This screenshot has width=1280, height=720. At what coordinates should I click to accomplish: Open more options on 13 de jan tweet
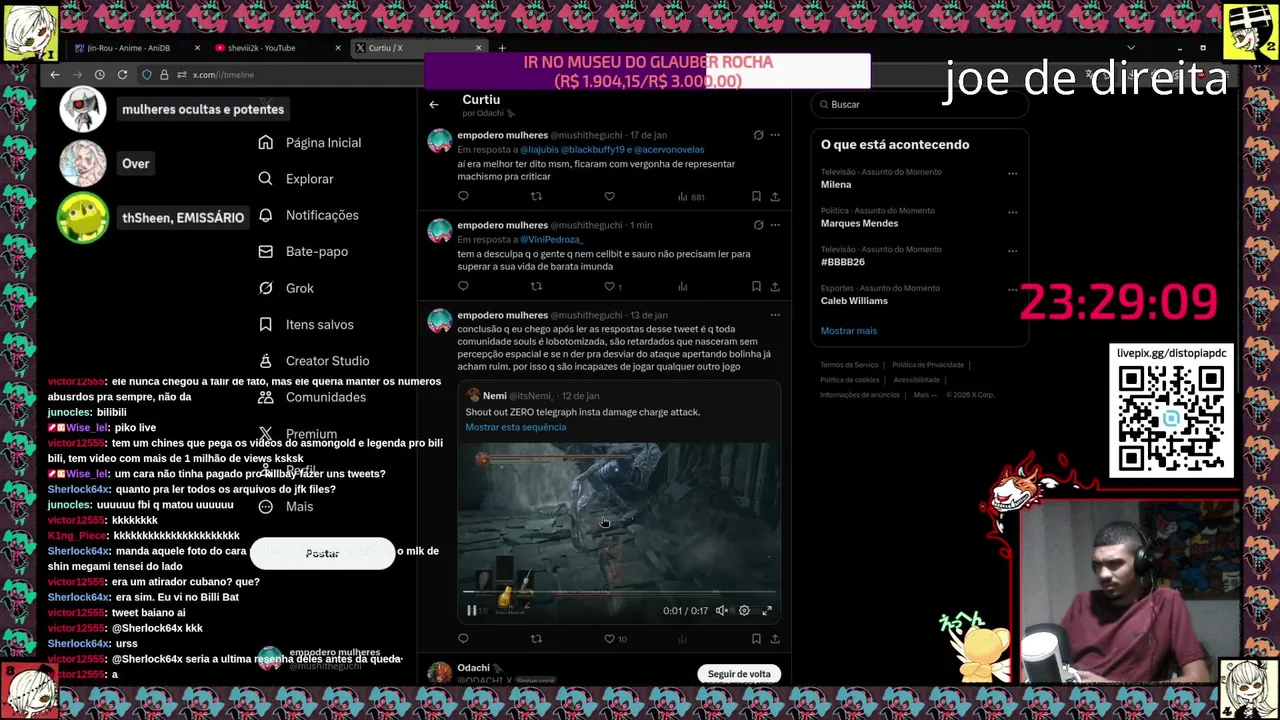pos(775,315)
